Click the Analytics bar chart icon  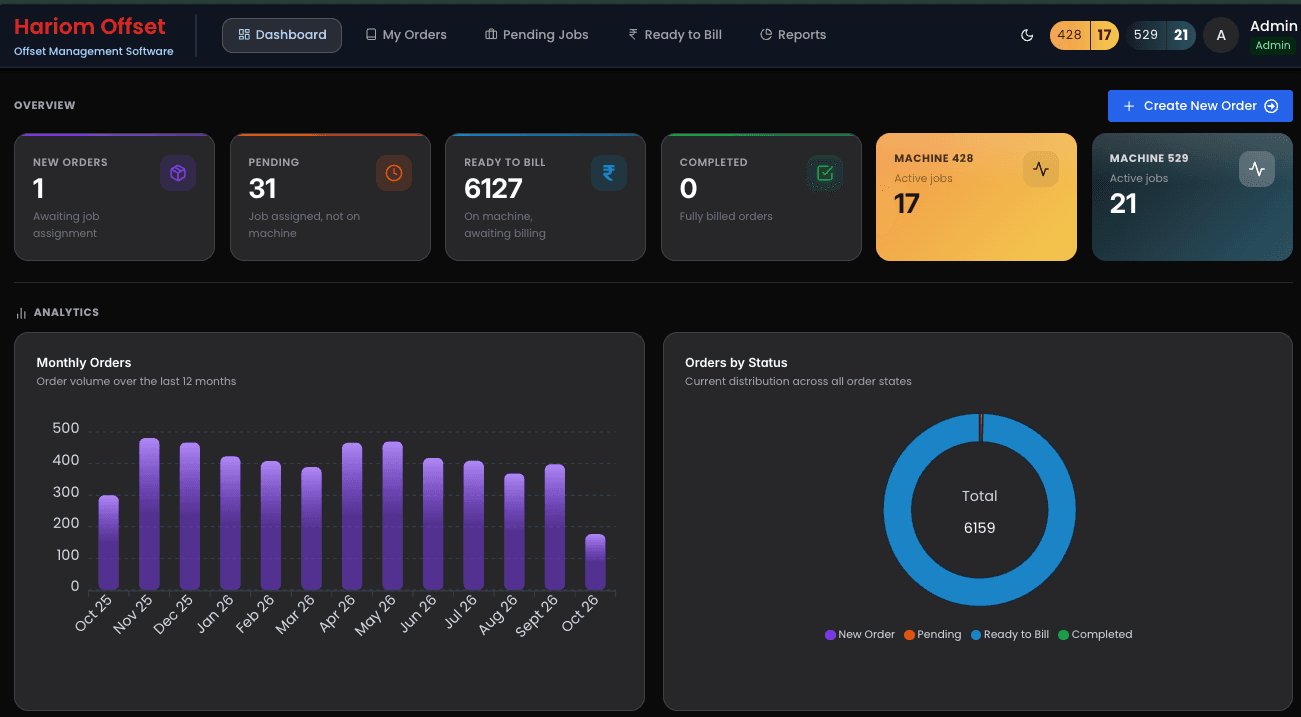click(x=21, y=313)
